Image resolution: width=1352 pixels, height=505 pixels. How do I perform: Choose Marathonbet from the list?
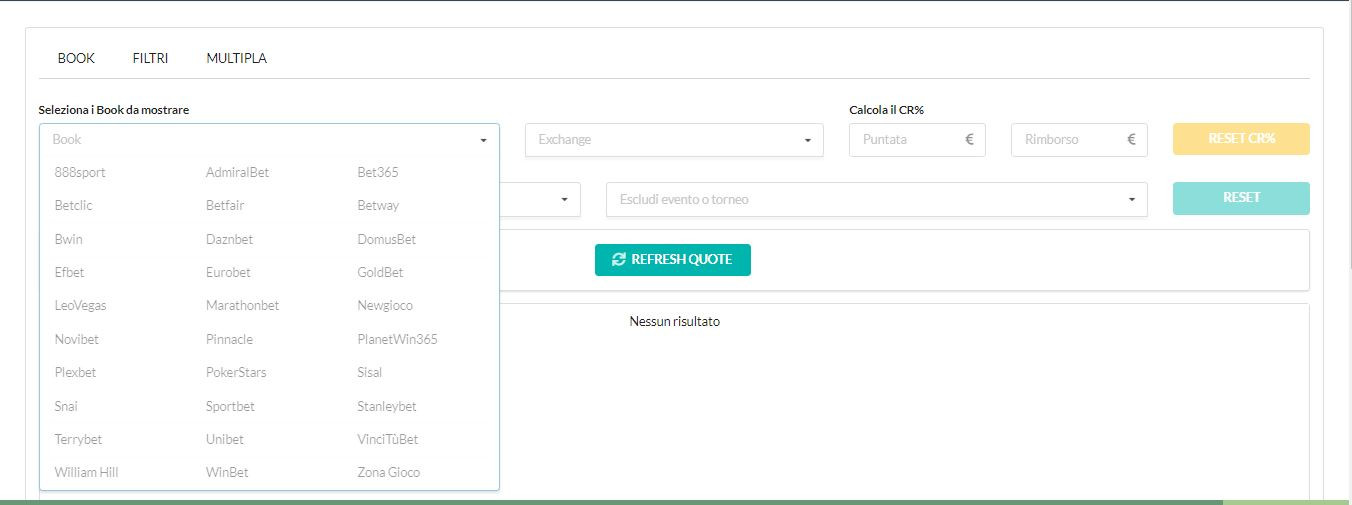[x=243, y=305]
